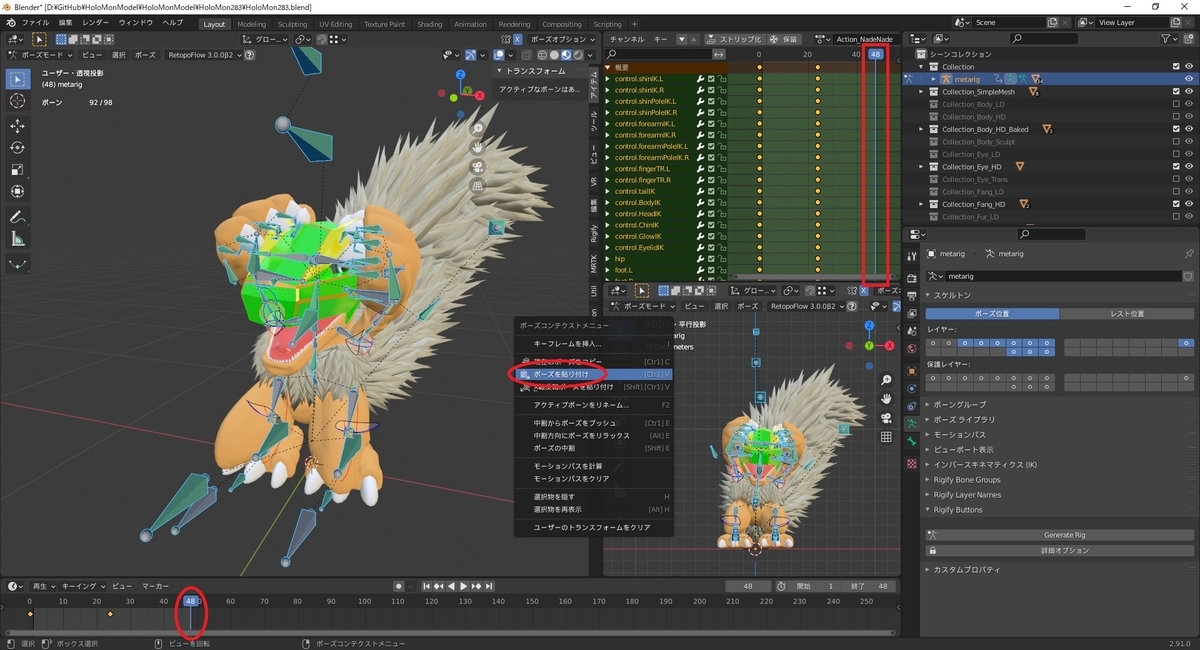Expand the control.HeadIK channel
The width and height of the screenshot is (1200, 650).
(x=607, y=214)
